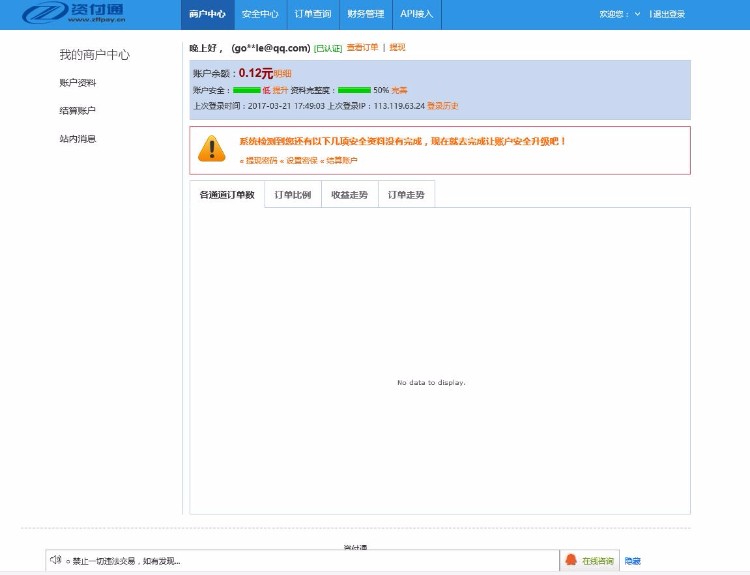Open the 商户中心 menu
Image resolution: width=750 pixels, height=575 pixels.
208,14
